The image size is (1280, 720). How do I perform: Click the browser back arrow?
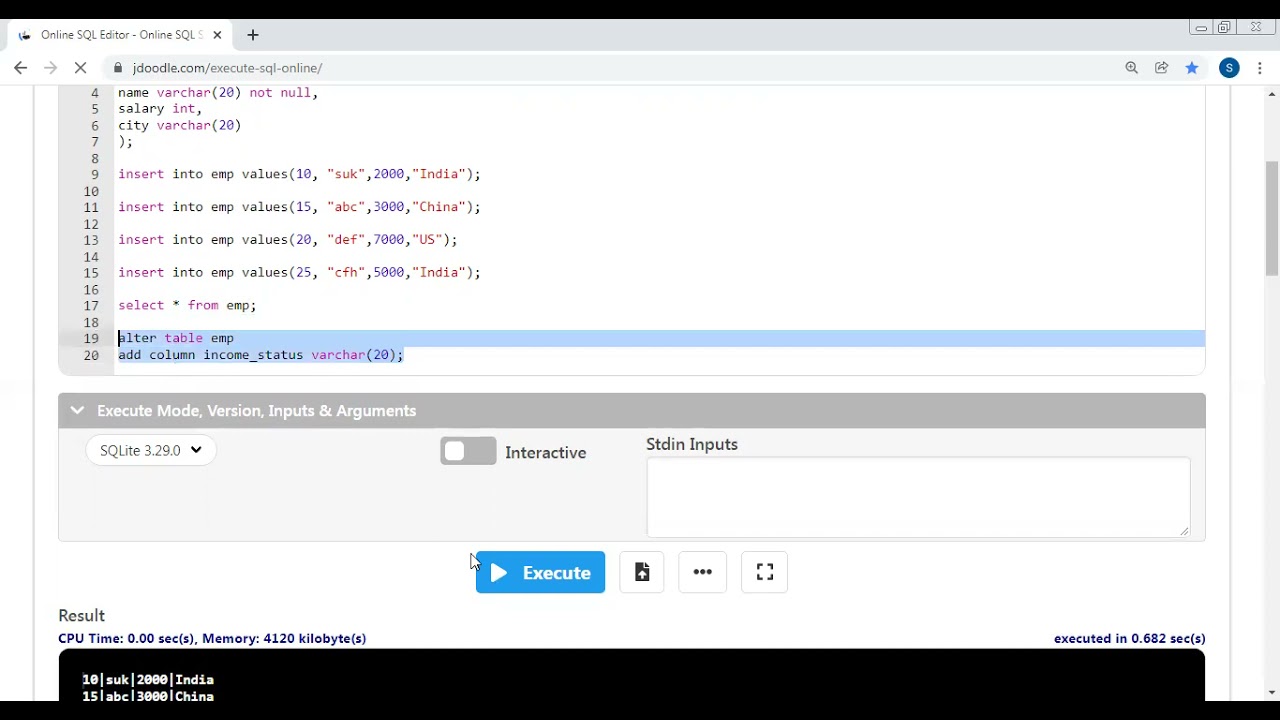click(21, 68)
